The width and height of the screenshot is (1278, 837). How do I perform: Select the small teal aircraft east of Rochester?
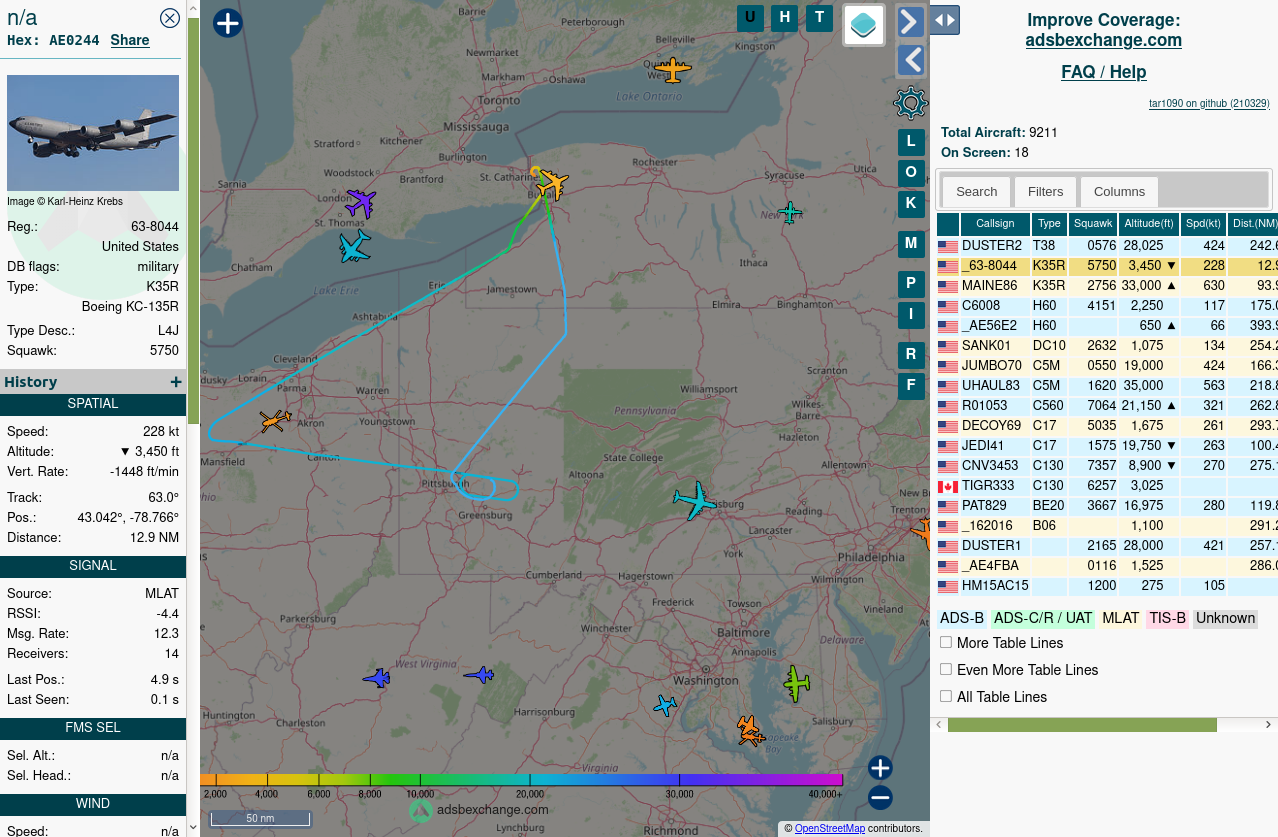pos(790,213)
